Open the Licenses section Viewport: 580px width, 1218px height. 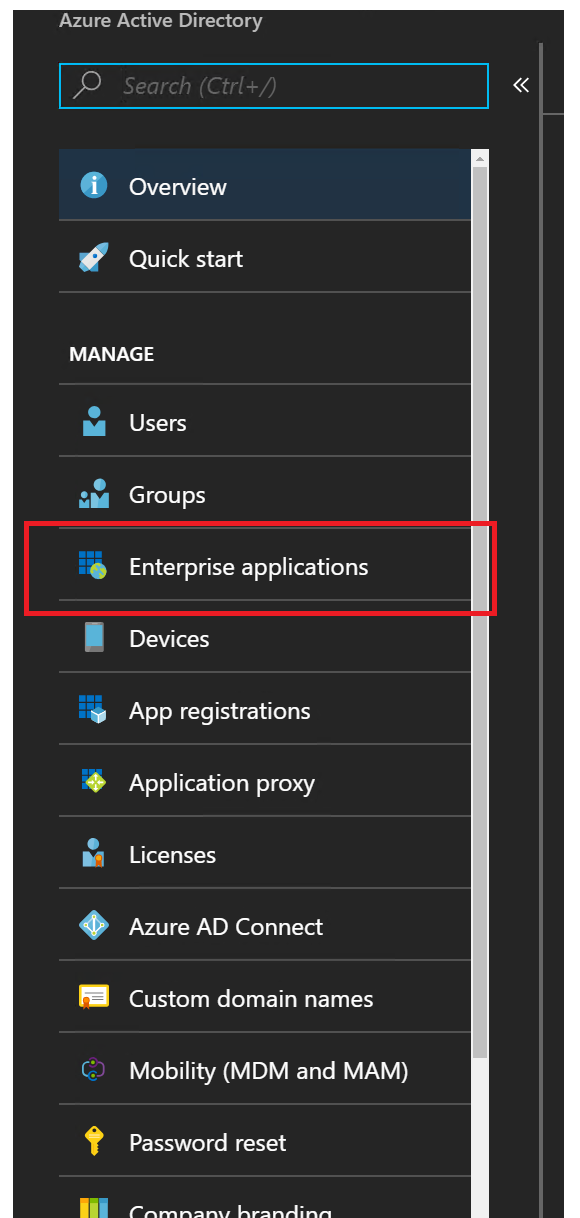pyautogui.click(x=265, y=853)
